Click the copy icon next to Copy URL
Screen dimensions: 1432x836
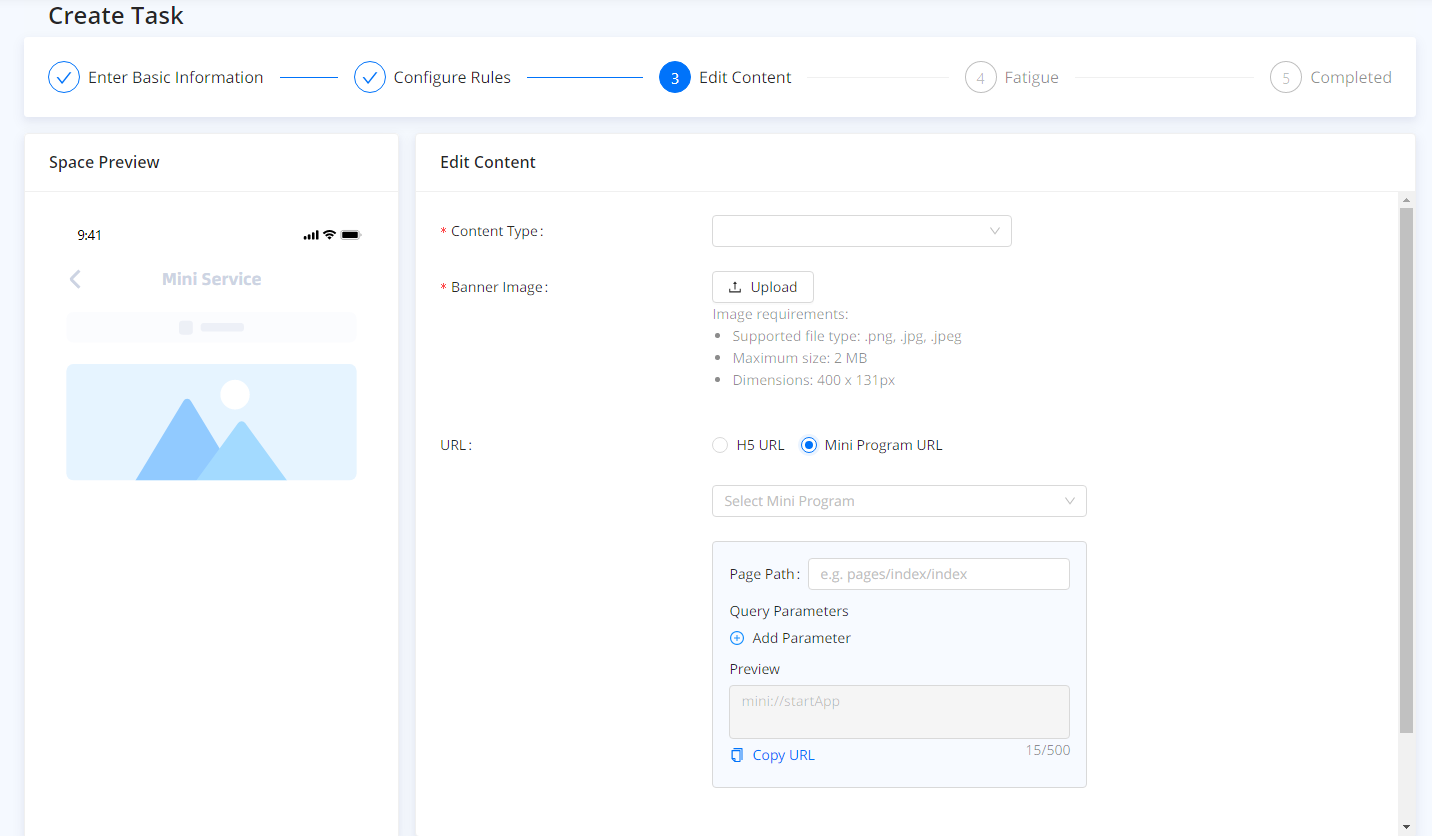pos(737,755)
